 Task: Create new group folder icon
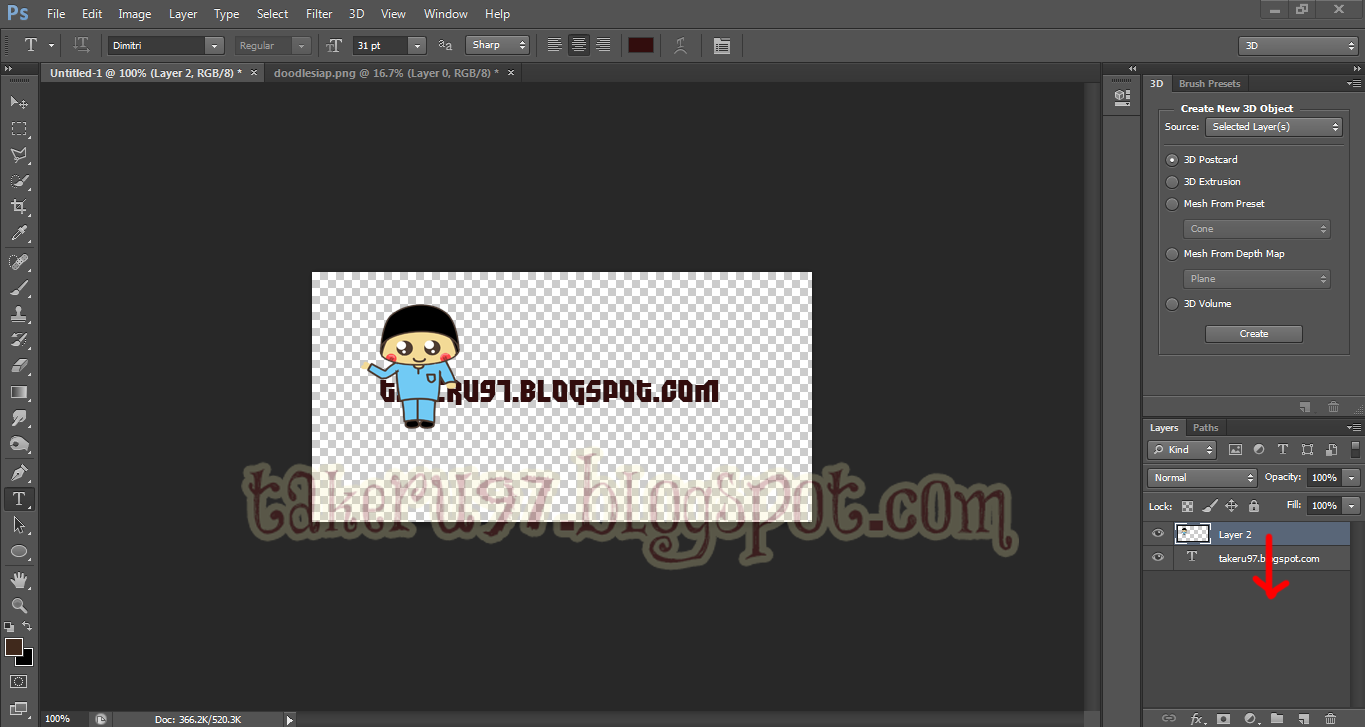click(1277, 718)
